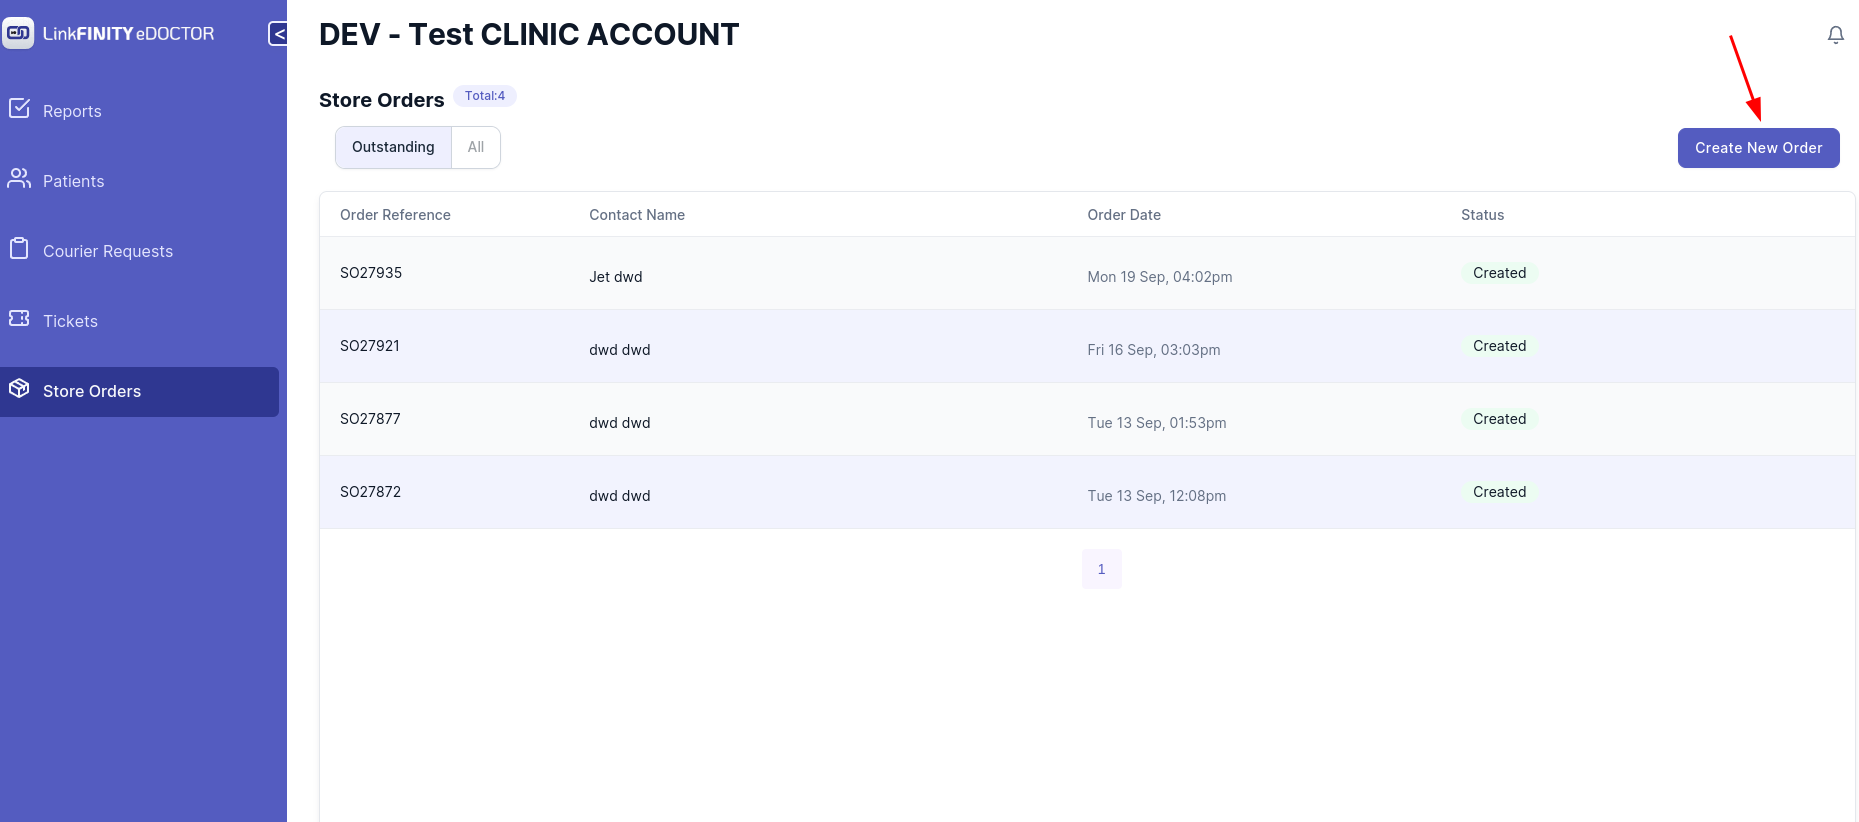Click the Status column header
The width and height of the screenshot is (1859, 822).
coord(1482,215)
